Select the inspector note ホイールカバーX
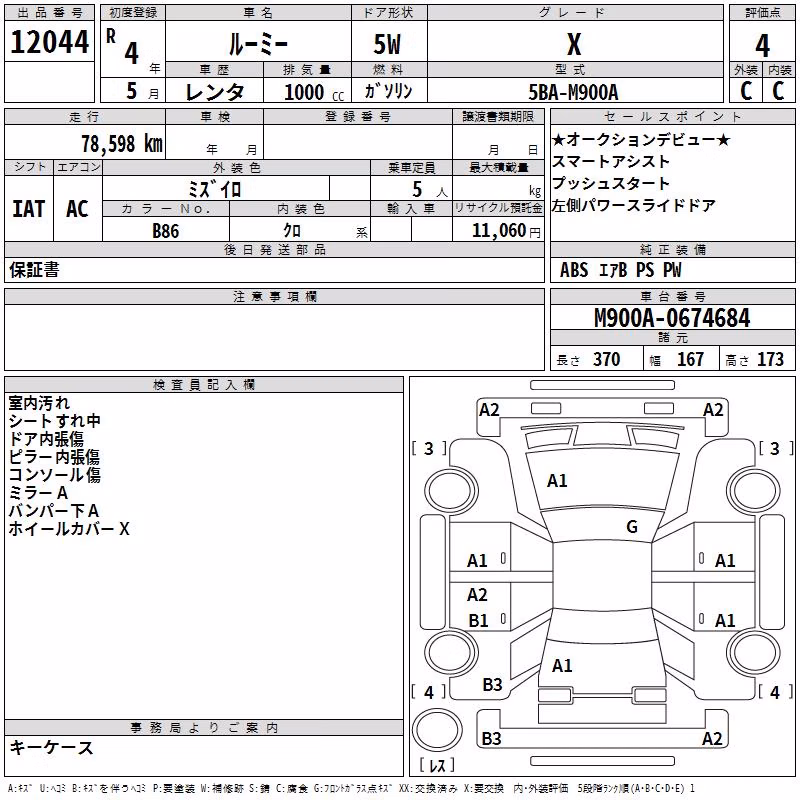 click(69, 529)
